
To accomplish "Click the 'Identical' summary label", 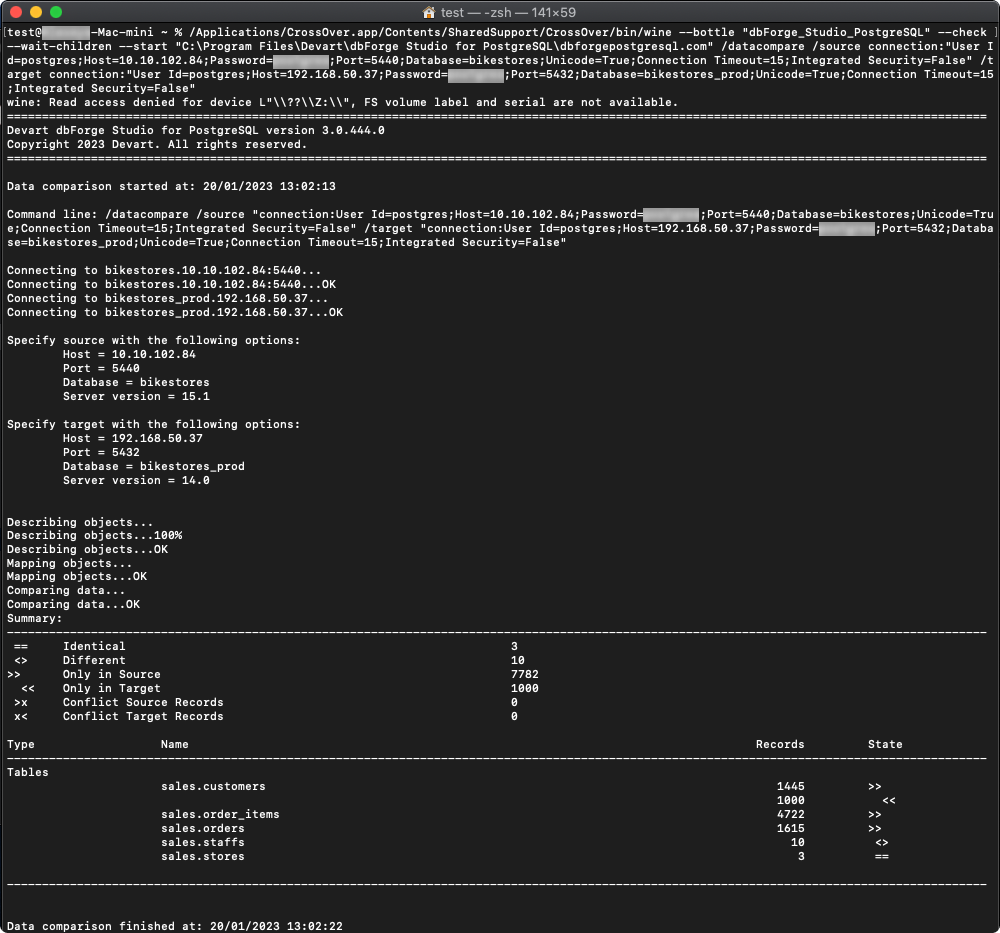I will [94, 647].
